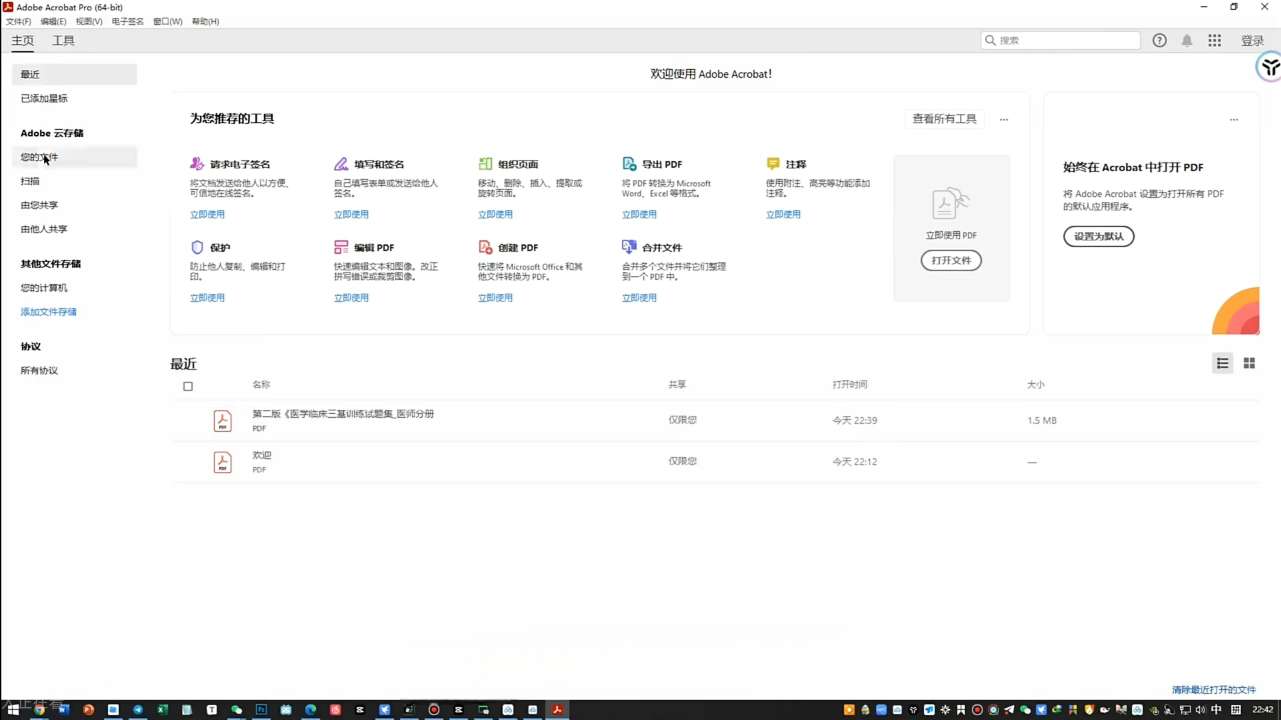The height and width of the screenshot is (720, 1281).
Task: Select the Comment (注释) tool icon
Action: [x=773, y=164]
